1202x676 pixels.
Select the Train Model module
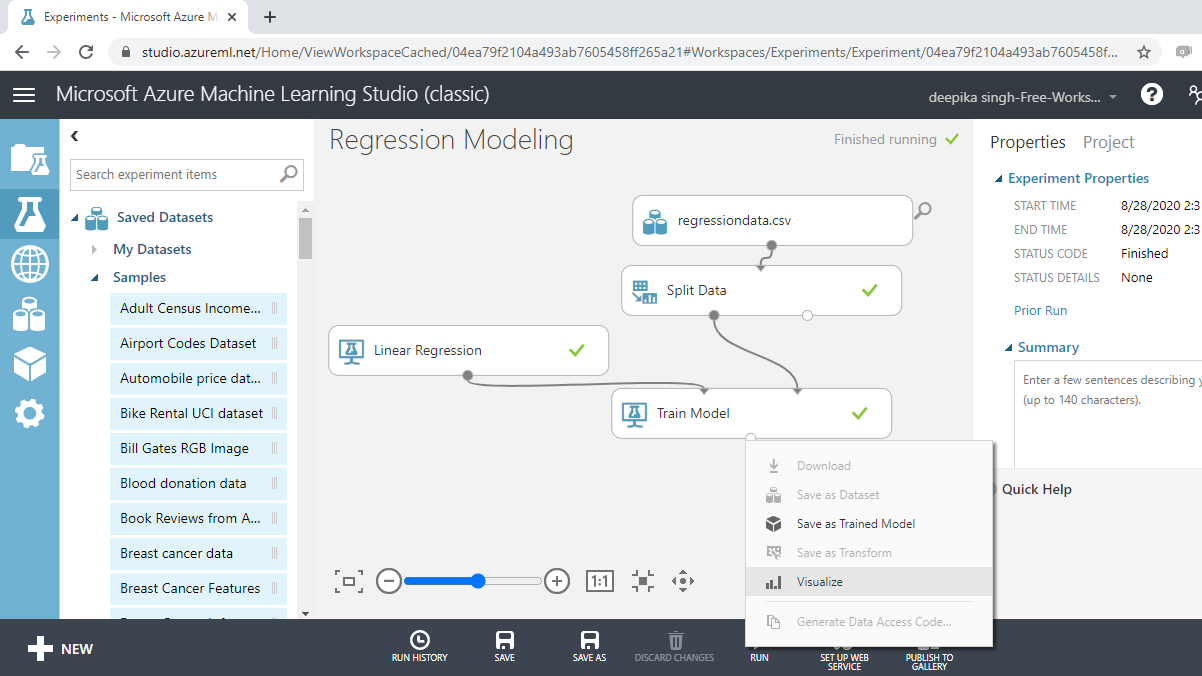coord(751,413)
